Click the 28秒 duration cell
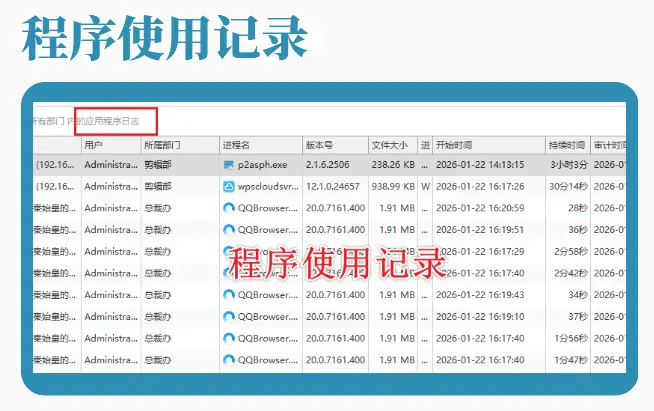This screenshot has width=654, height=411. click(x=578, y=208)
